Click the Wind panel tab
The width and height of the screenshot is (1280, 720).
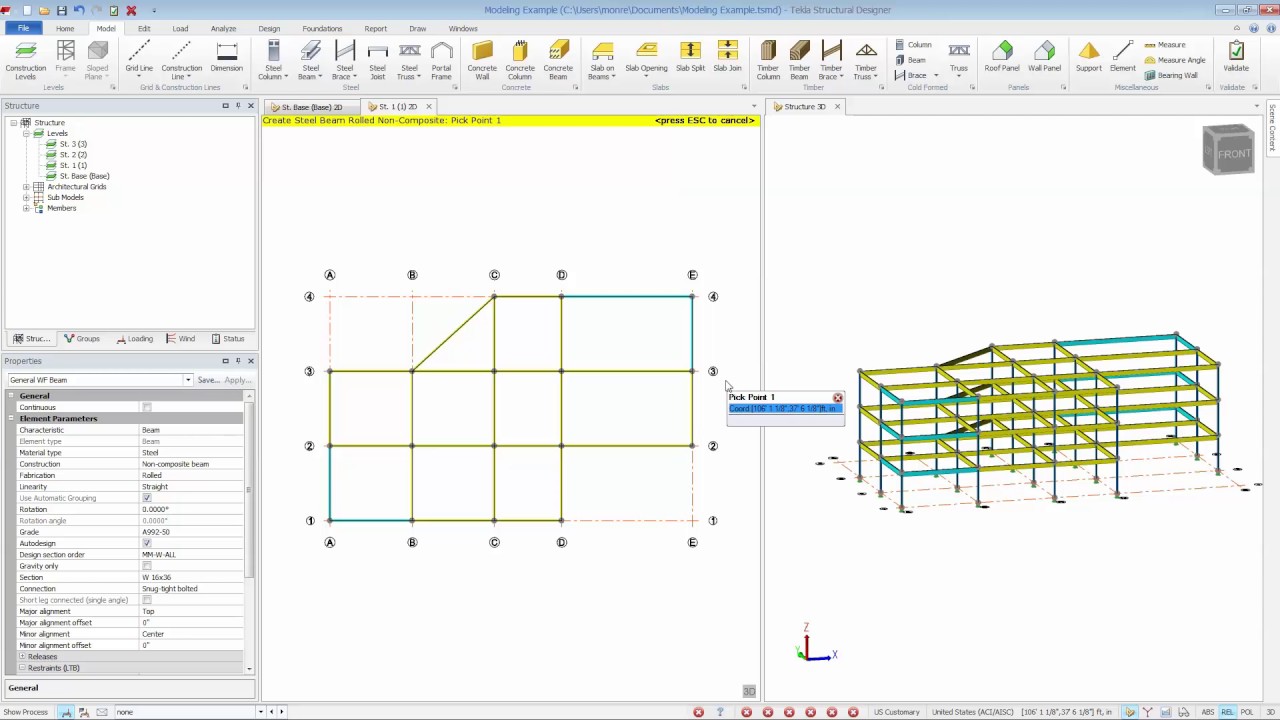tap(180, 339)
